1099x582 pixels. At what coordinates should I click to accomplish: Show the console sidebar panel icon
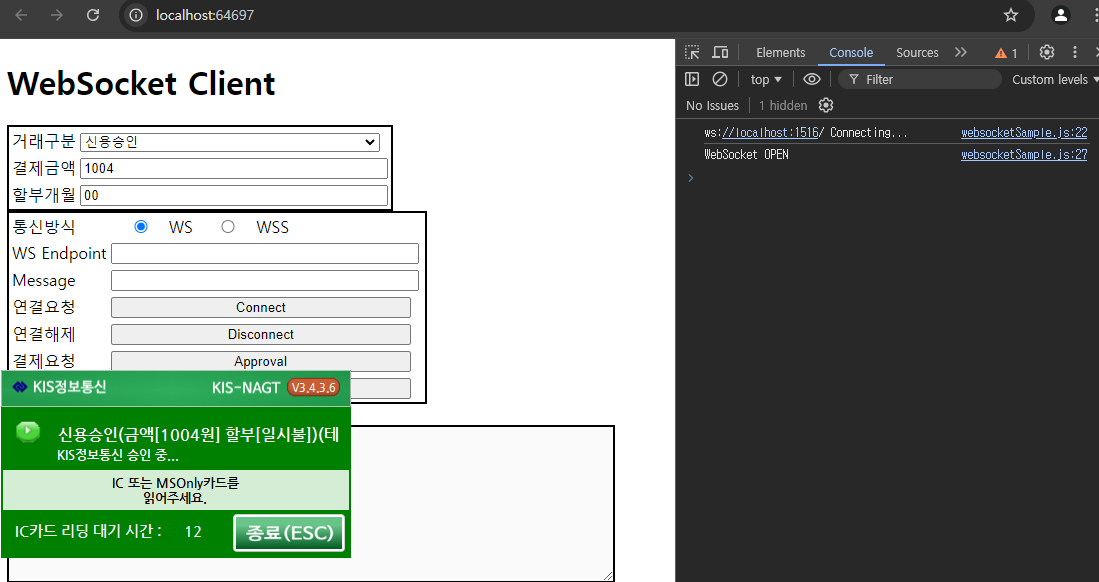coord(692,80)
